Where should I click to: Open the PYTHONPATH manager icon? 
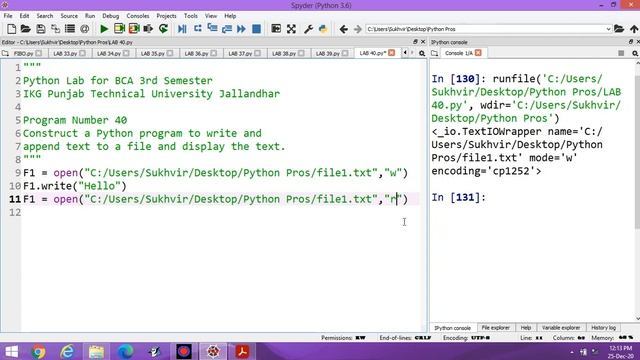coord(323,29)
